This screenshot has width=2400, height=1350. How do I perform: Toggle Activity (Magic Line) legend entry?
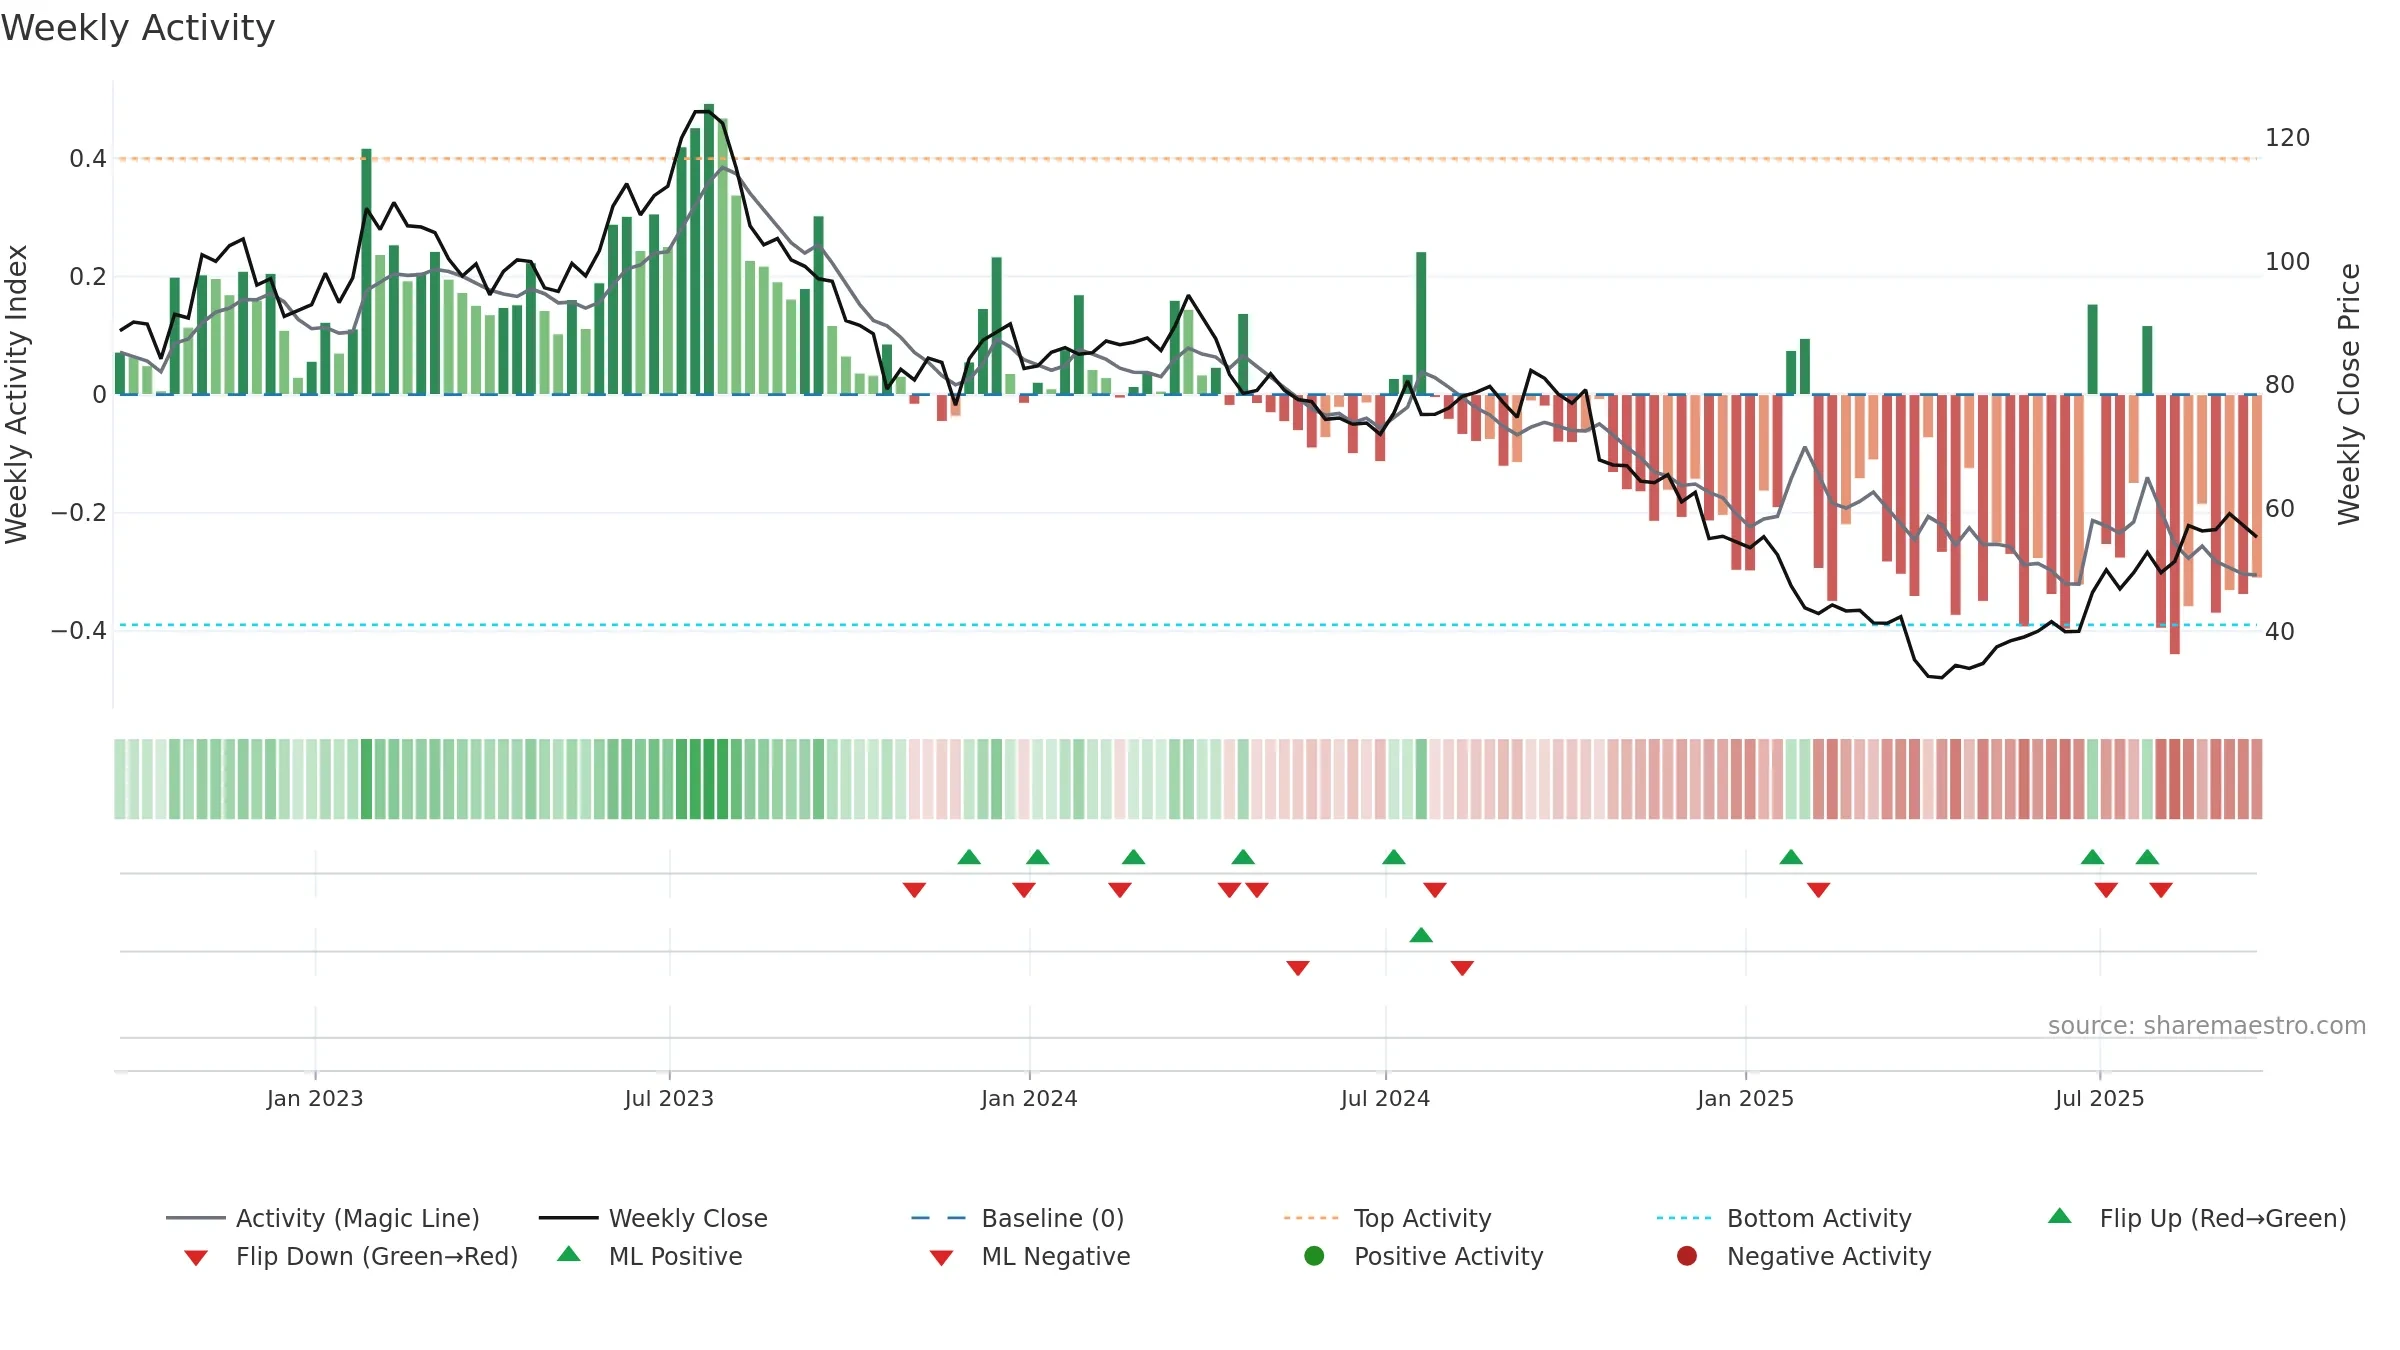pos(323,1218)
